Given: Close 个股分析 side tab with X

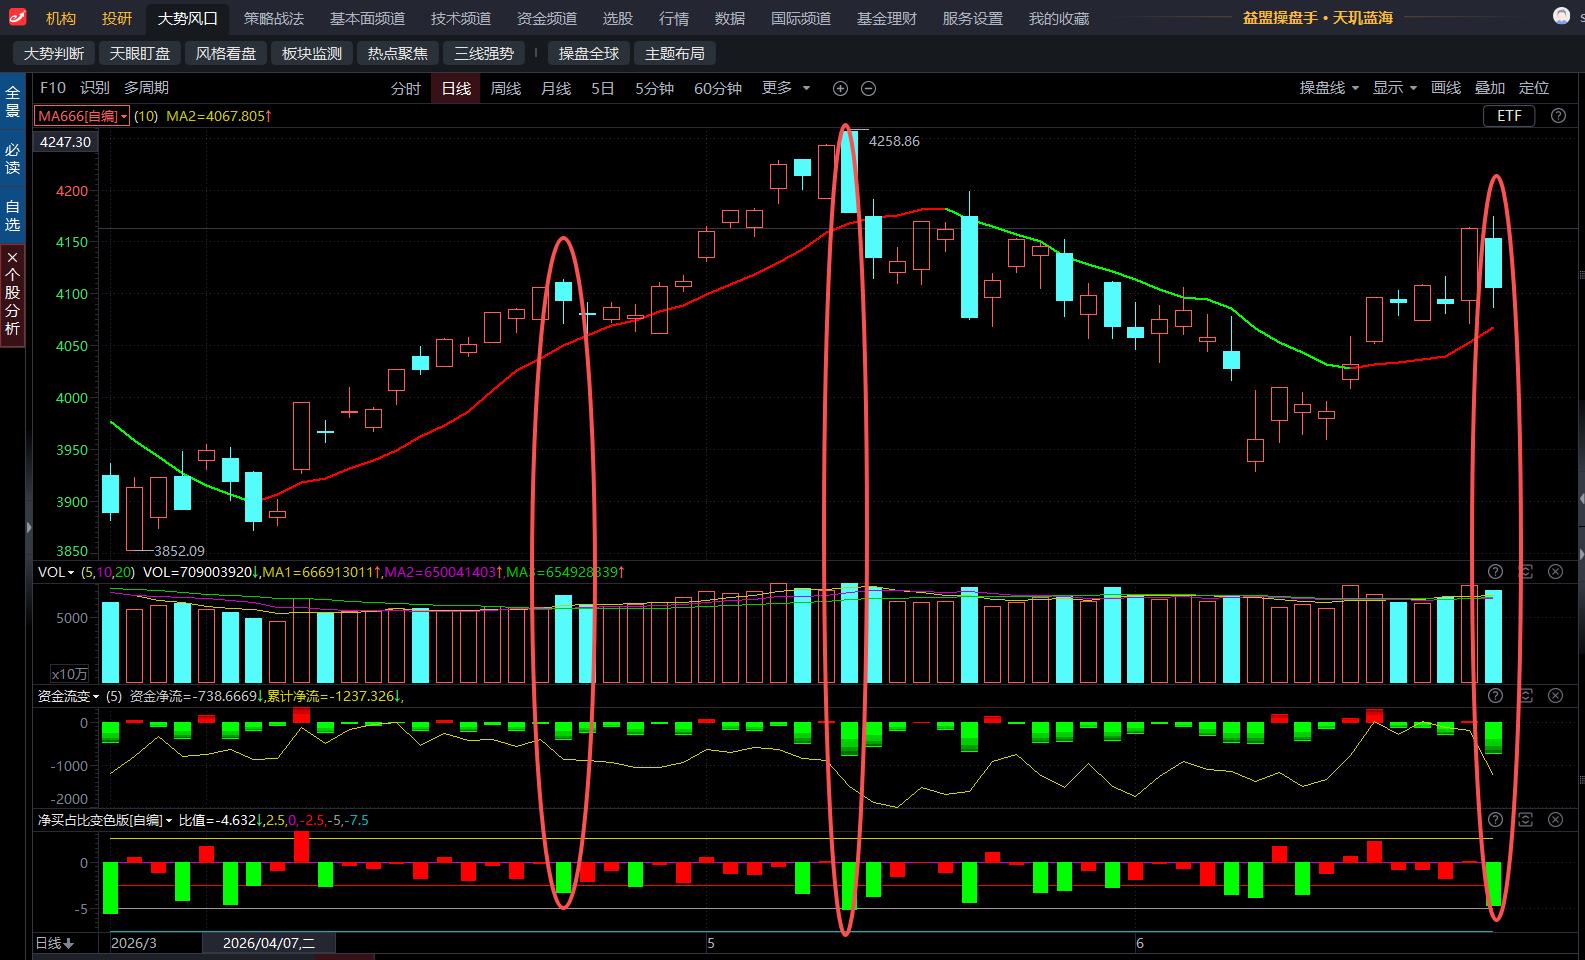Looking at the screenshot, I should coord(12,257).
